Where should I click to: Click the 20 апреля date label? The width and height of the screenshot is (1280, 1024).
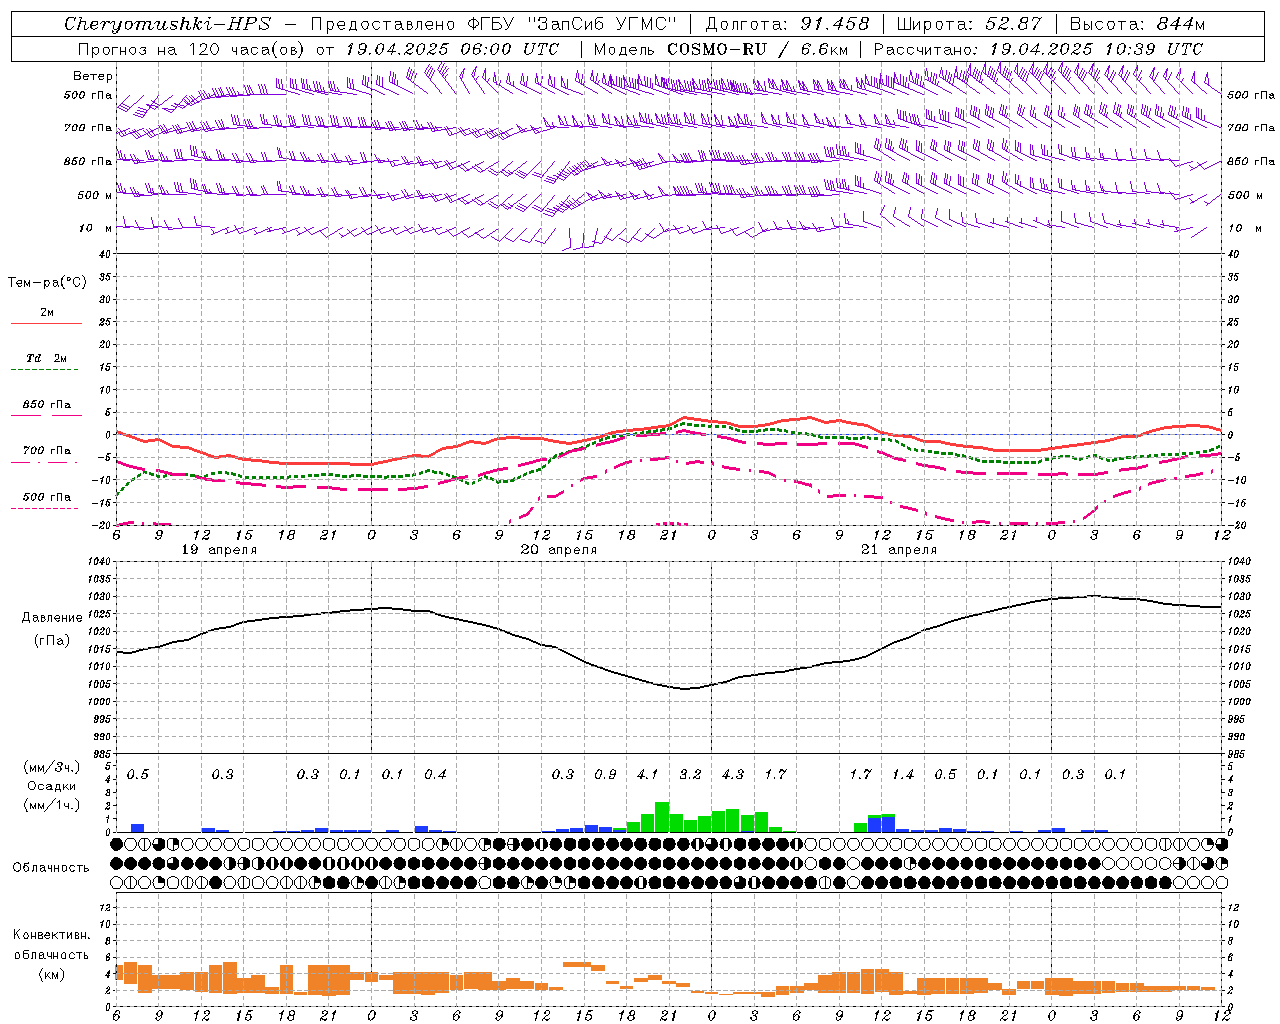tap(559, 550)
